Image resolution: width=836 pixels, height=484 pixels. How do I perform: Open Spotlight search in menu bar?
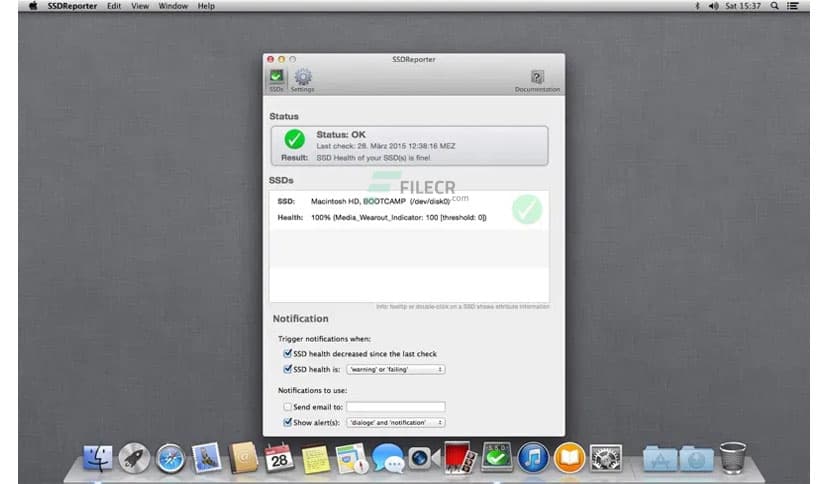[x=774, y=6]
